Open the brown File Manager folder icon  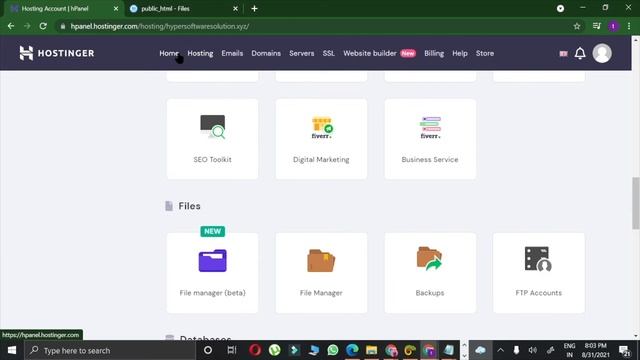(x=321, y=260)
